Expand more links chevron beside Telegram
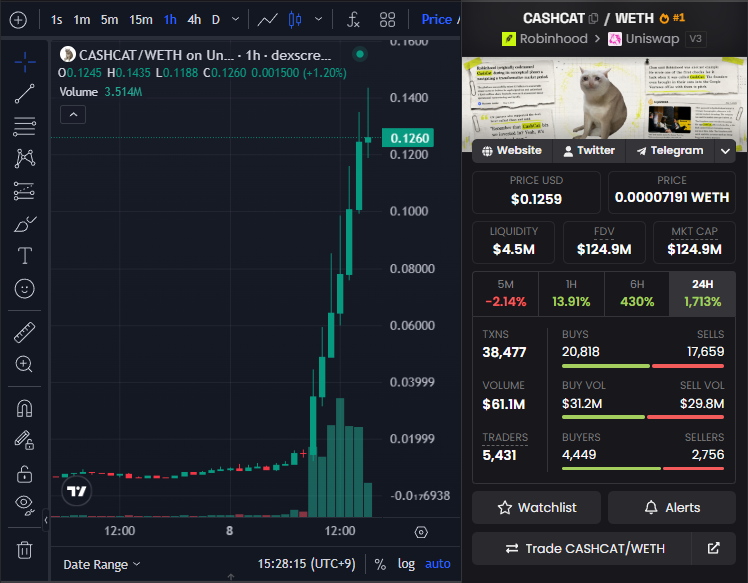The width and height of the screenshot is (748, 583). click(725, 151)
